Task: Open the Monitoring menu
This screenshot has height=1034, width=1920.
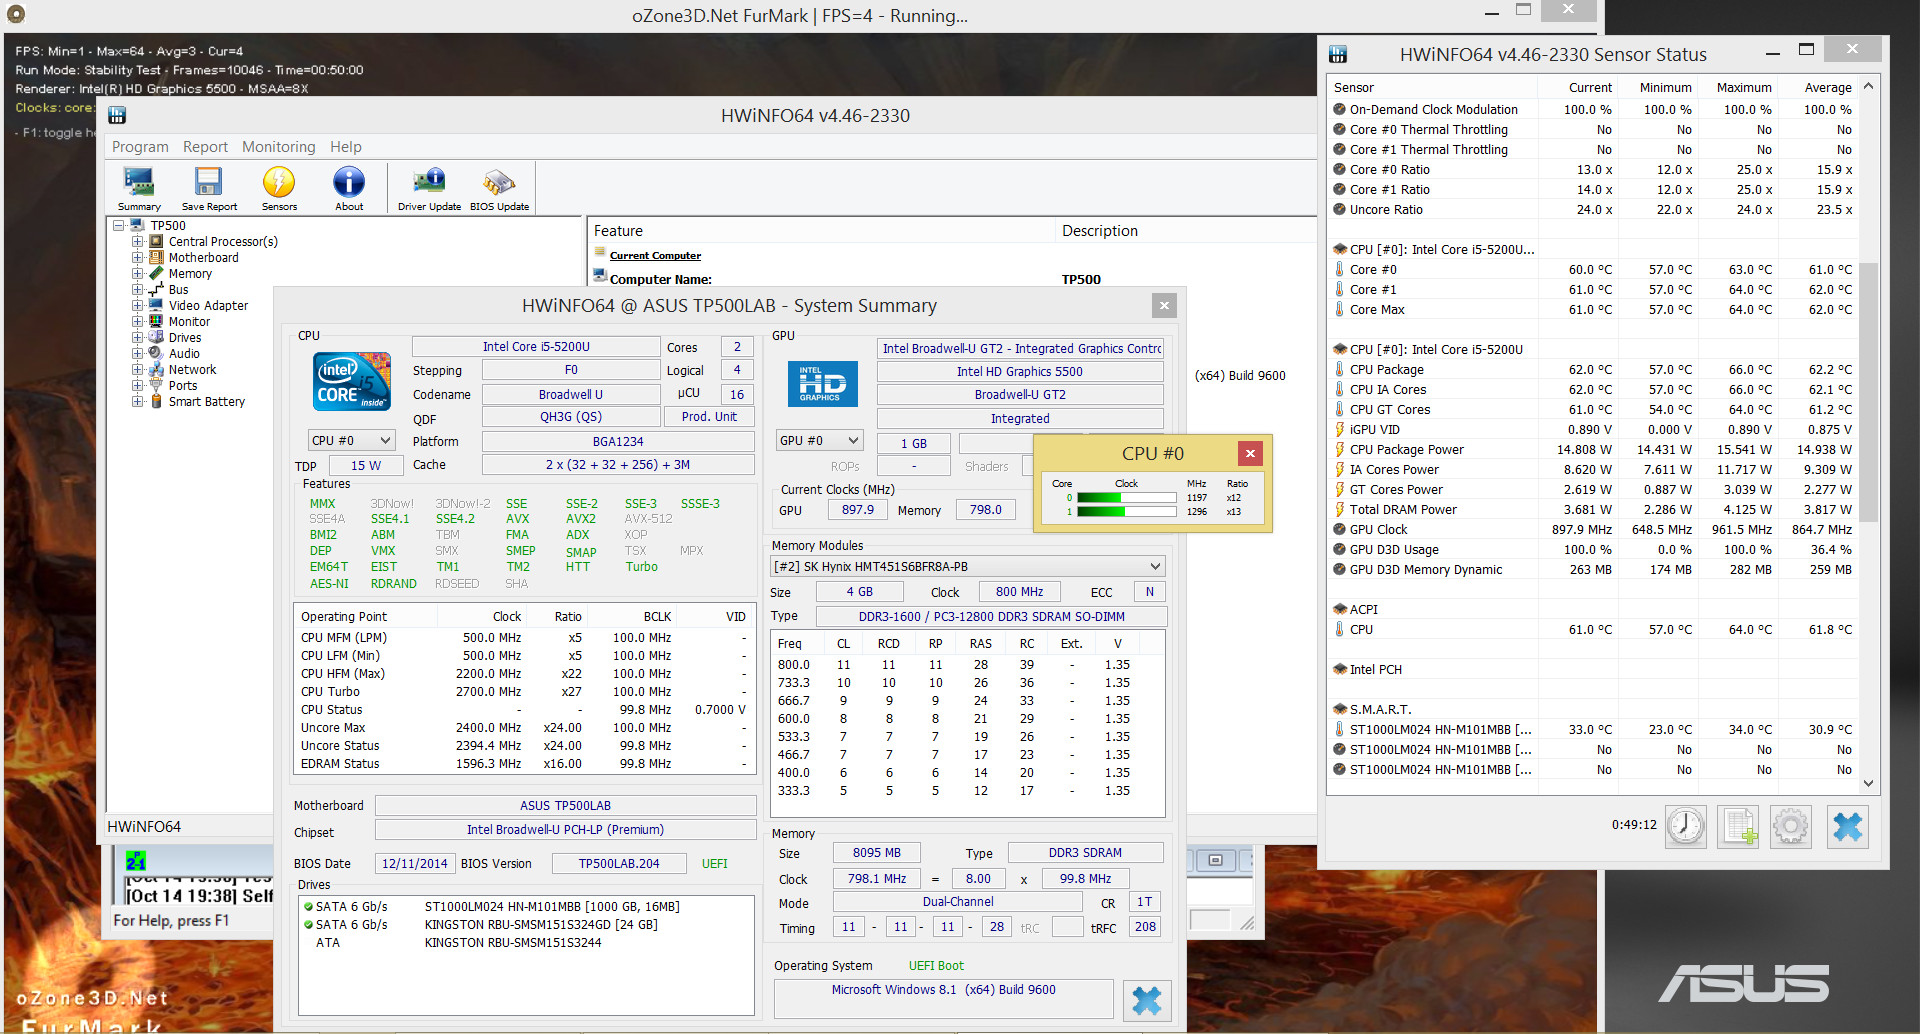Action: (x=278, y=147)
